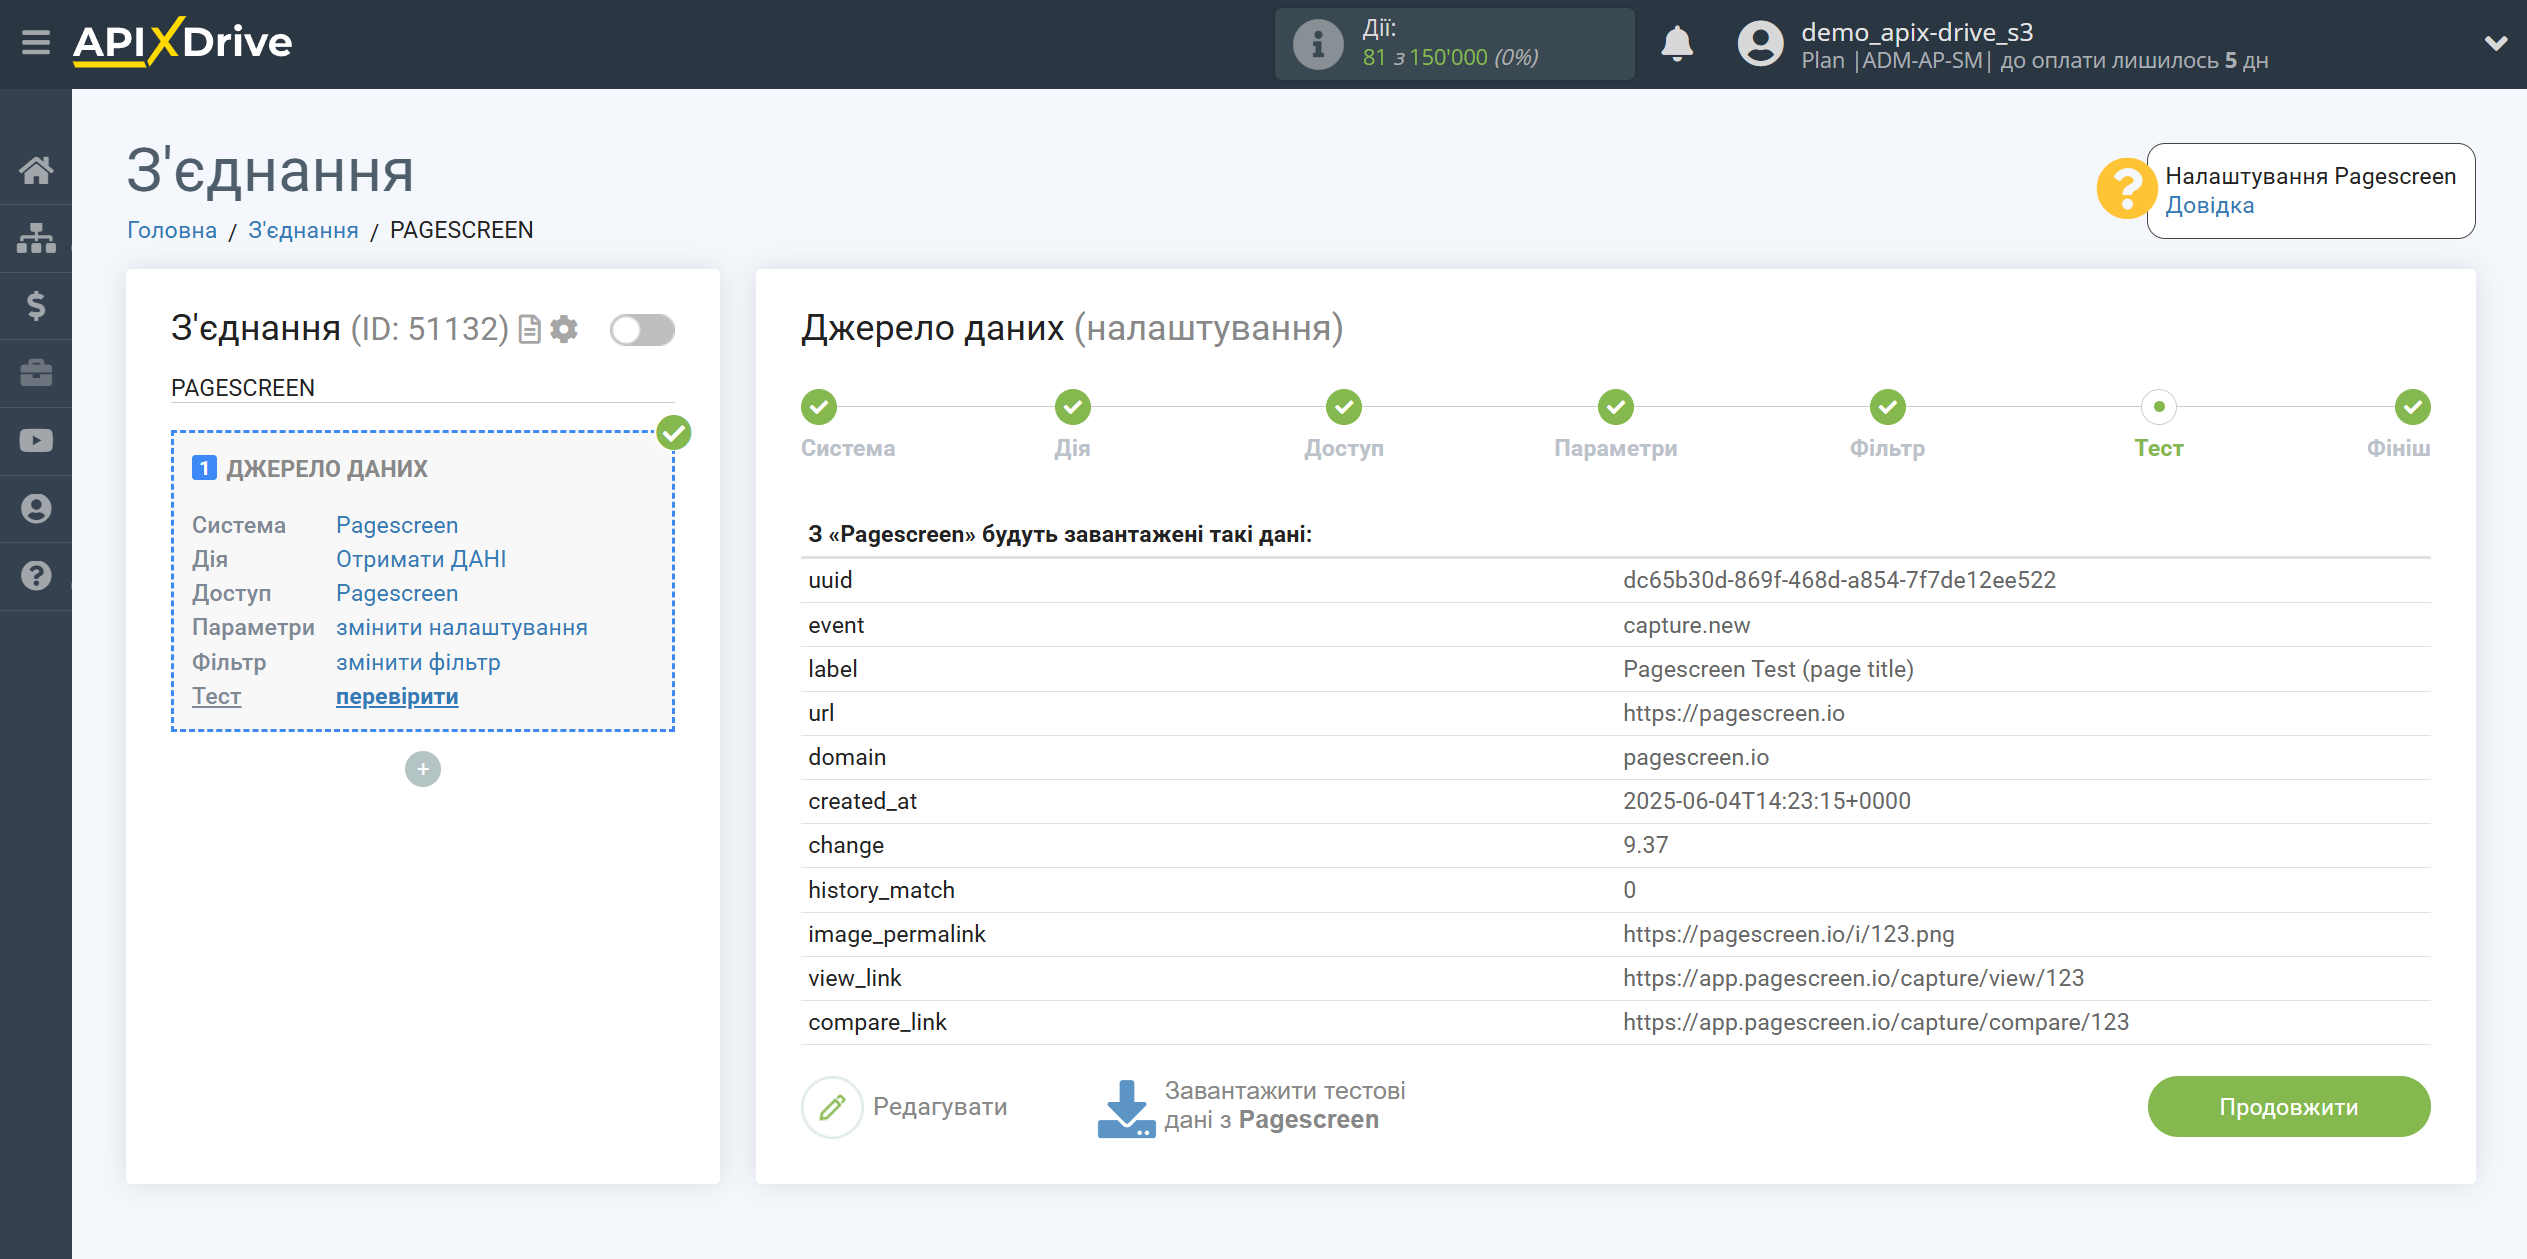Select the capture.new event value
2527x1259 pixels.
[1686, 625]
